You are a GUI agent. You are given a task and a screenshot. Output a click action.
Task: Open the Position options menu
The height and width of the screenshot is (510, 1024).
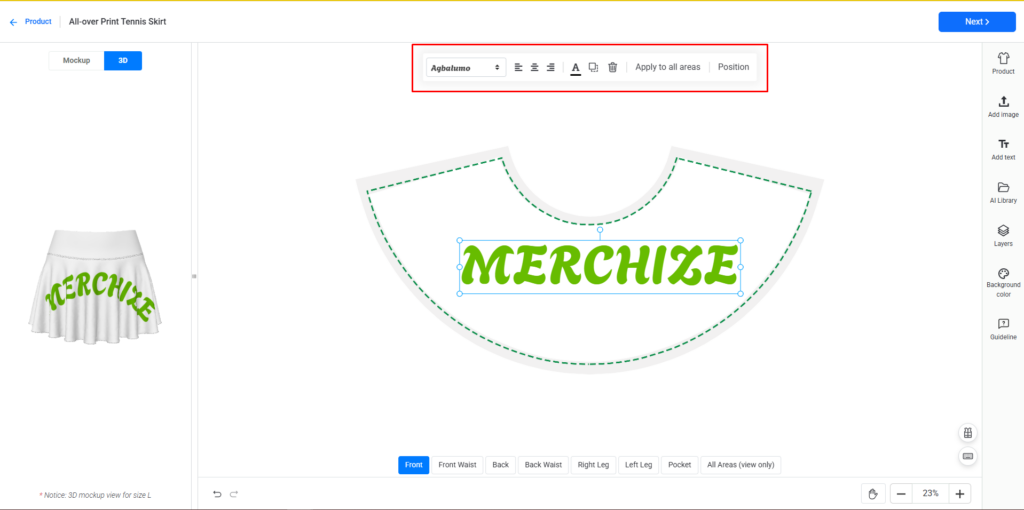[x=733, y=67]
